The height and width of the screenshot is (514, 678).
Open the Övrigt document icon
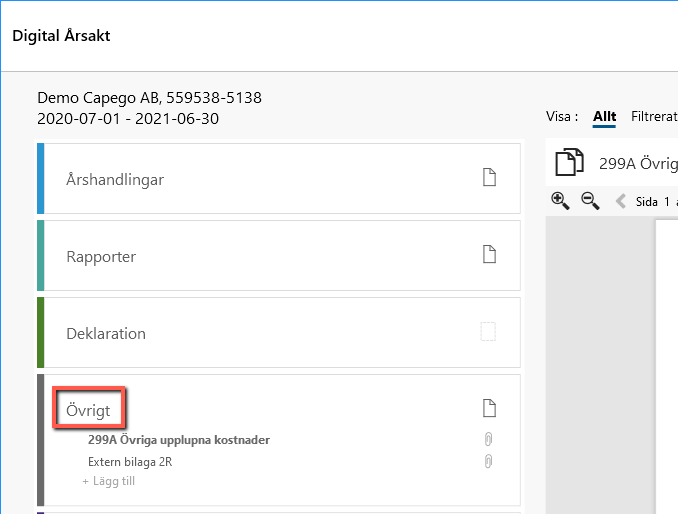click(x=489, y=408)
